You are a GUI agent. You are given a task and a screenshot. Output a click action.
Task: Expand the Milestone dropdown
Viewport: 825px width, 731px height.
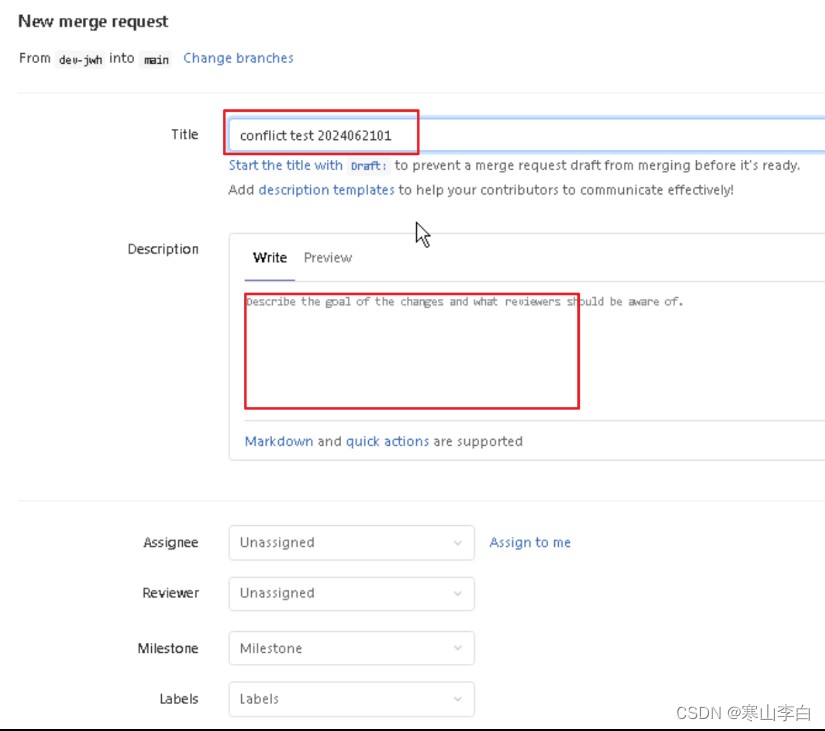click(351, 648)
